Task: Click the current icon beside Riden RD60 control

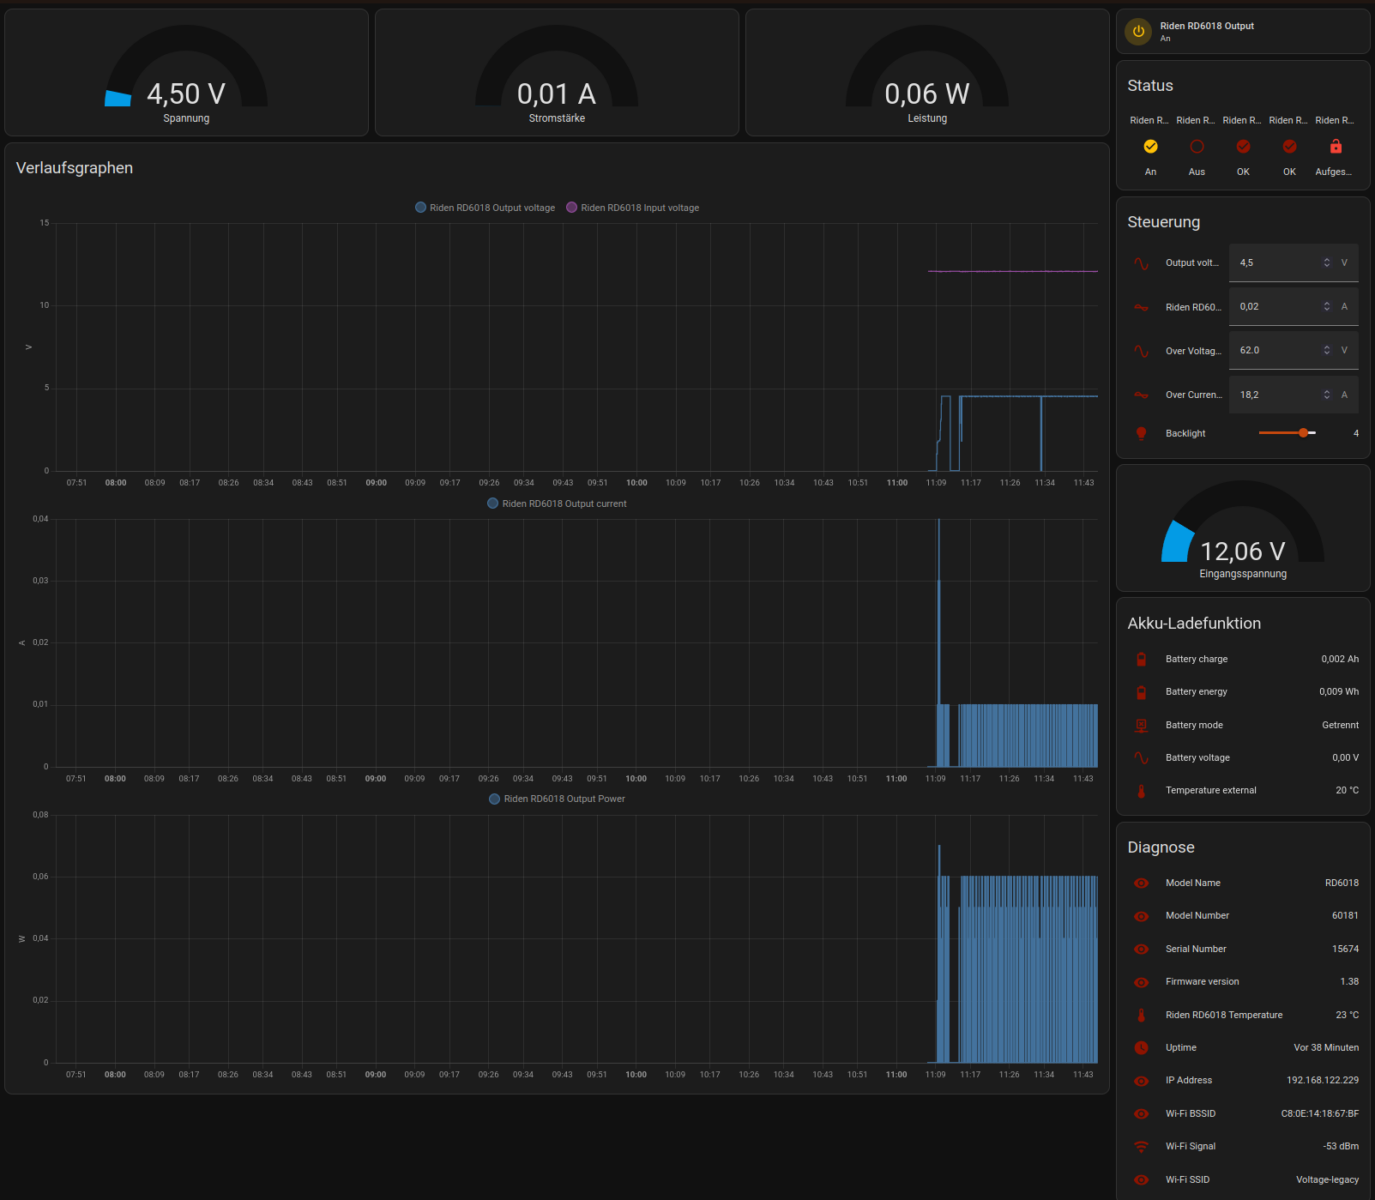Action: click(x=1141, y=307)
